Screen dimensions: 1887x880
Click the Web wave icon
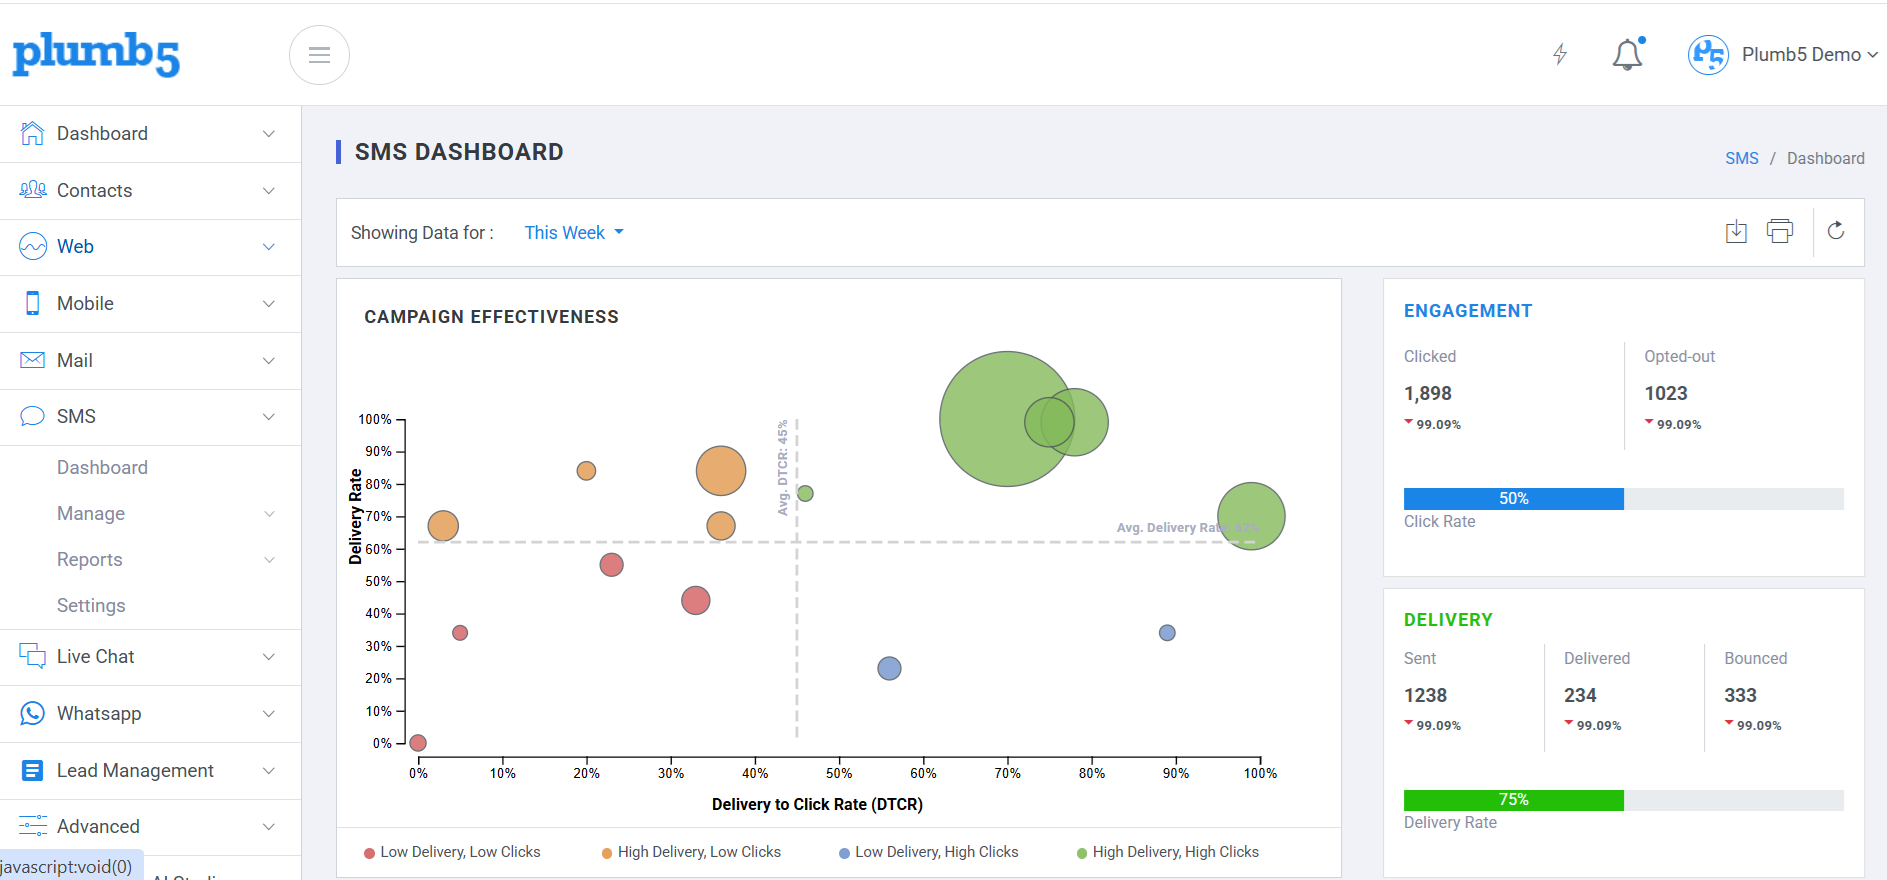point(33,246)
